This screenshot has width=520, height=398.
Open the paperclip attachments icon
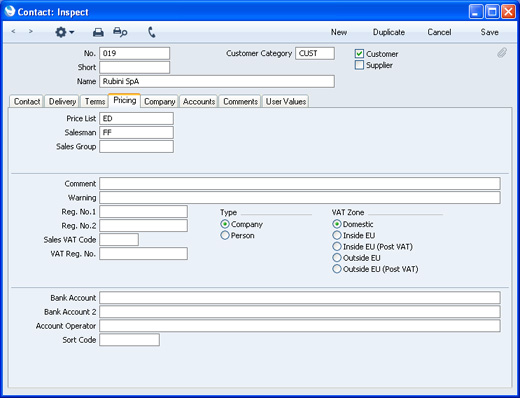(502, 53)
